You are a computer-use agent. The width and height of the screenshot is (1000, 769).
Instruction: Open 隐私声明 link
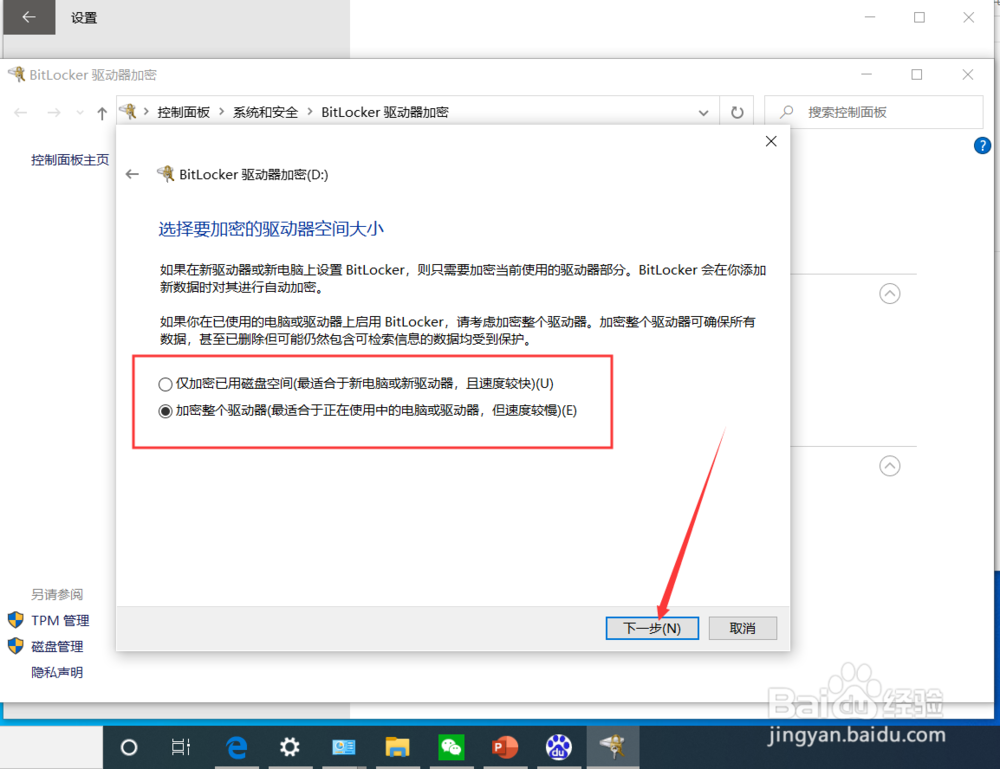point(57,672)
